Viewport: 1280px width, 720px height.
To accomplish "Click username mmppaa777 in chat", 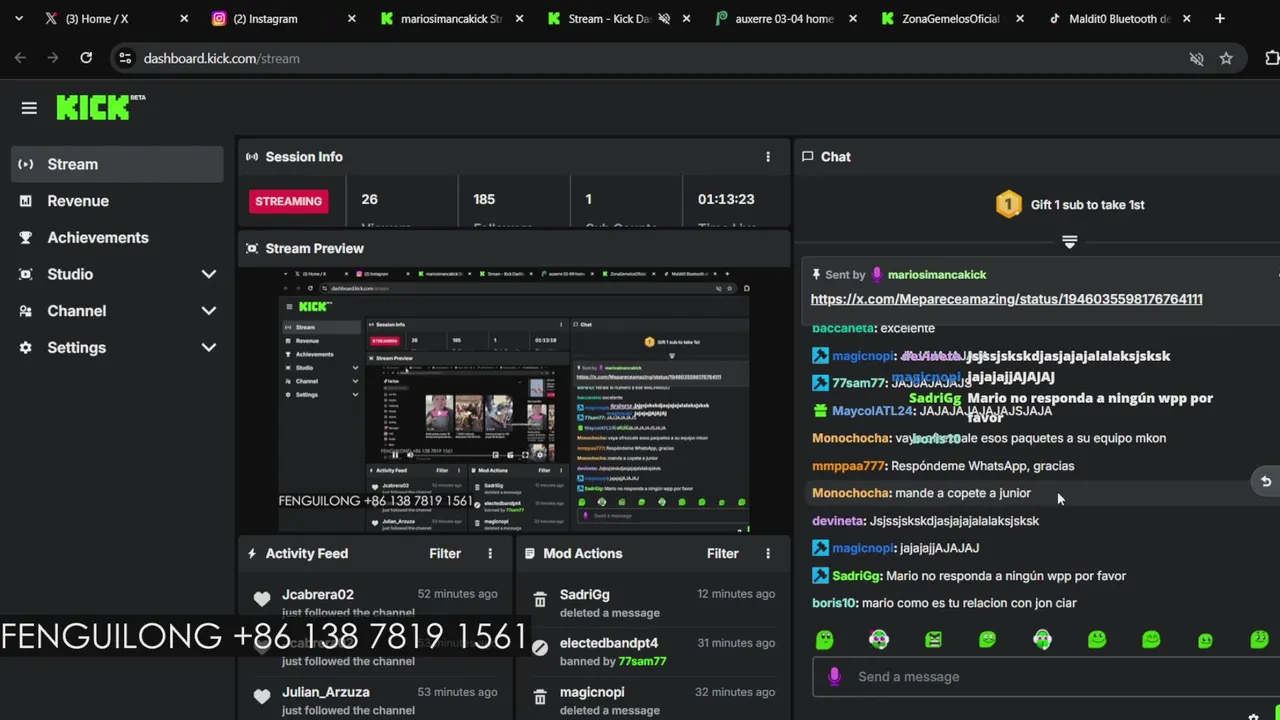I will pos(848,466).
